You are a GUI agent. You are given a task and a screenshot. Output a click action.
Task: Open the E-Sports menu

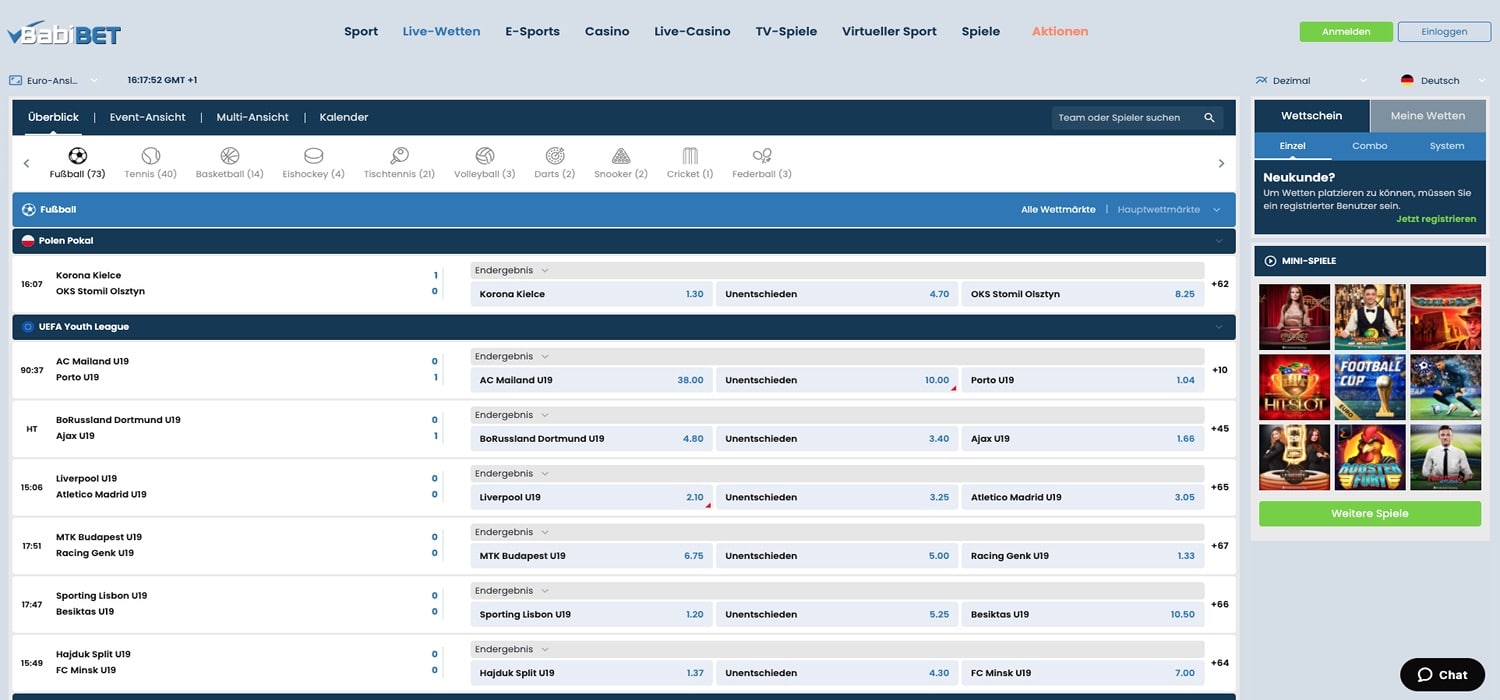(x=532, y=31)
